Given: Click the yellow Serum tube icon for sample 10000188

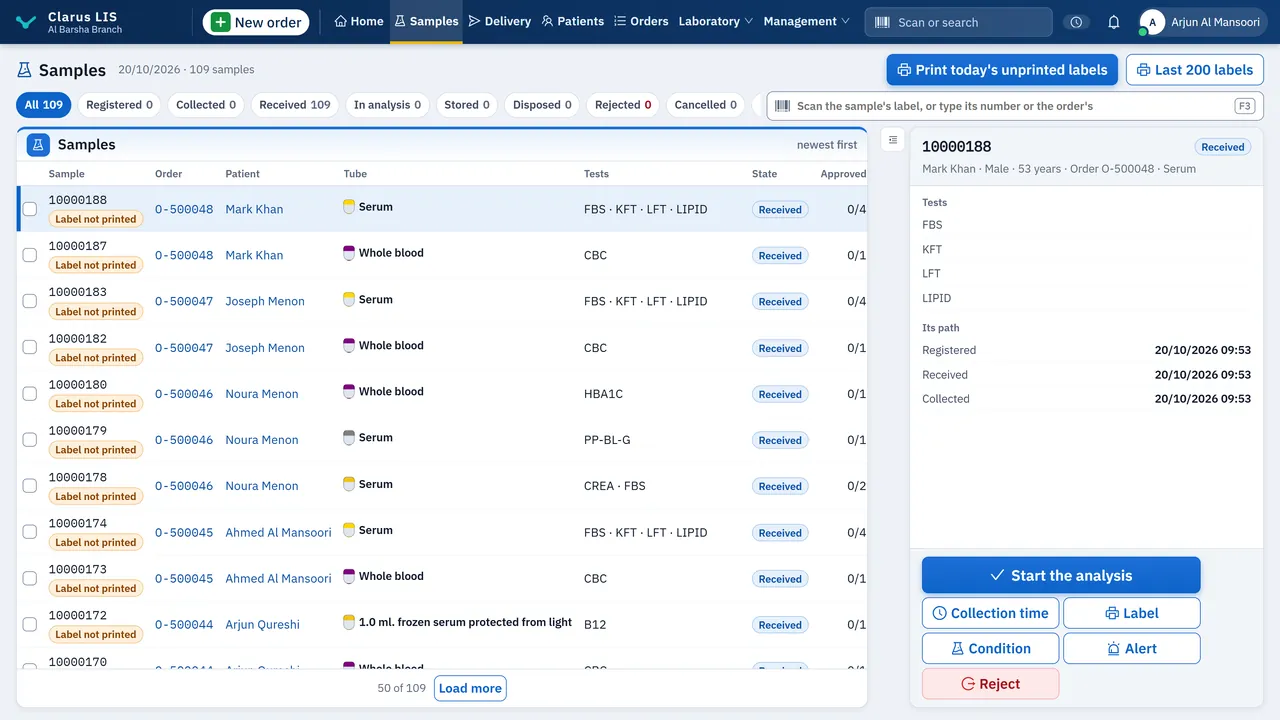Looking at the screenshot, I should [x=349, y=207].
